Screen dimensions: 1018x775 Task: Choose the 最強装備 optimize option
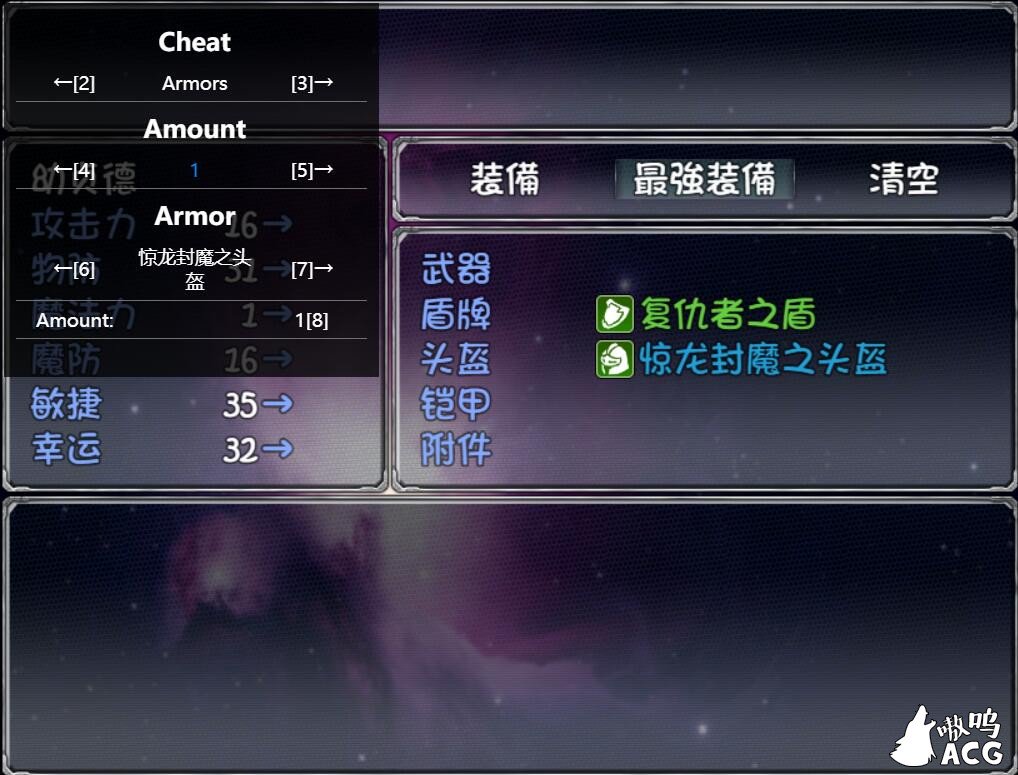[x=704, y=179]
